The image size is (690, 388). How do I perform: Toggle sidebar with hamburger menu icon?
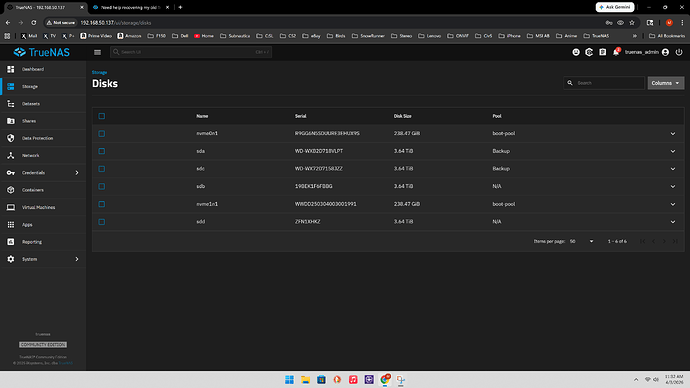[97, 52]
